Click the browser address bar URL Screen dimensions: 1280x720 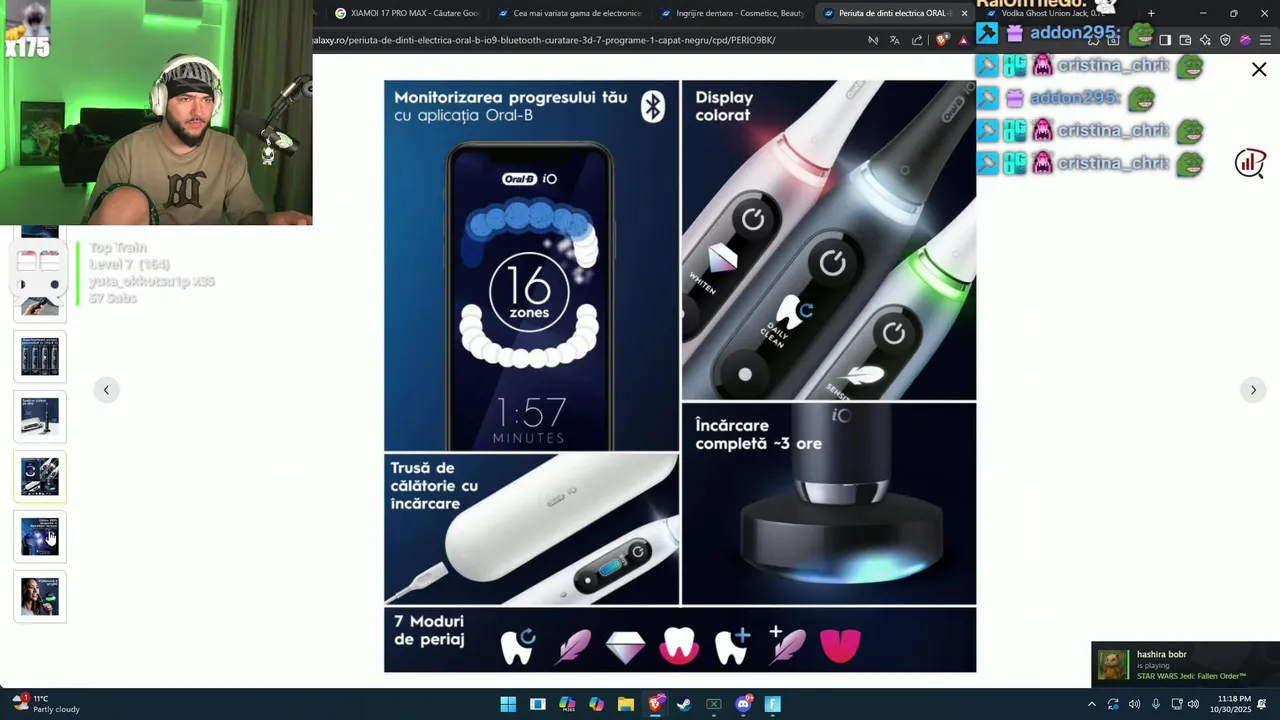tap(545, 40)
